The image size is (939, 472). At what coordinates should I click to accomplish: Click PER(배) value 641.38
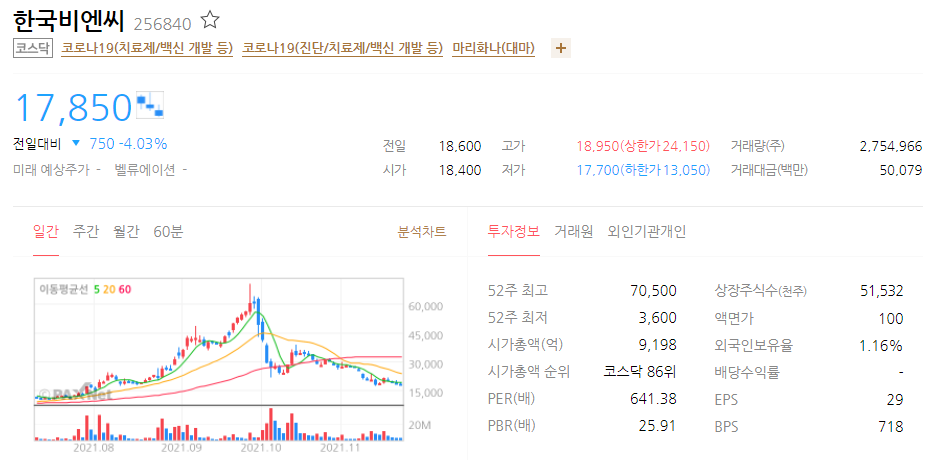653,399
